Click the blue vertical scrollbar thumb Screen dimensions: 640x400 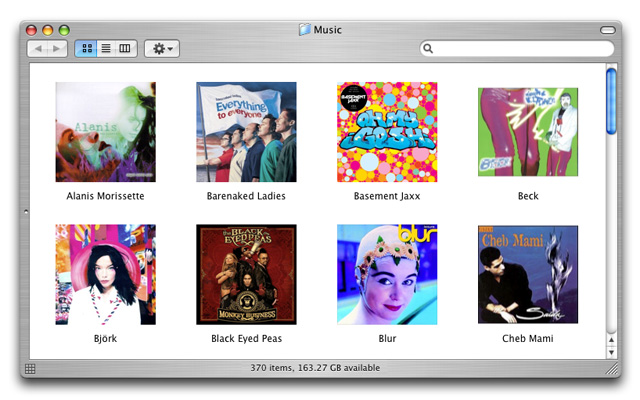click(611, 101)
